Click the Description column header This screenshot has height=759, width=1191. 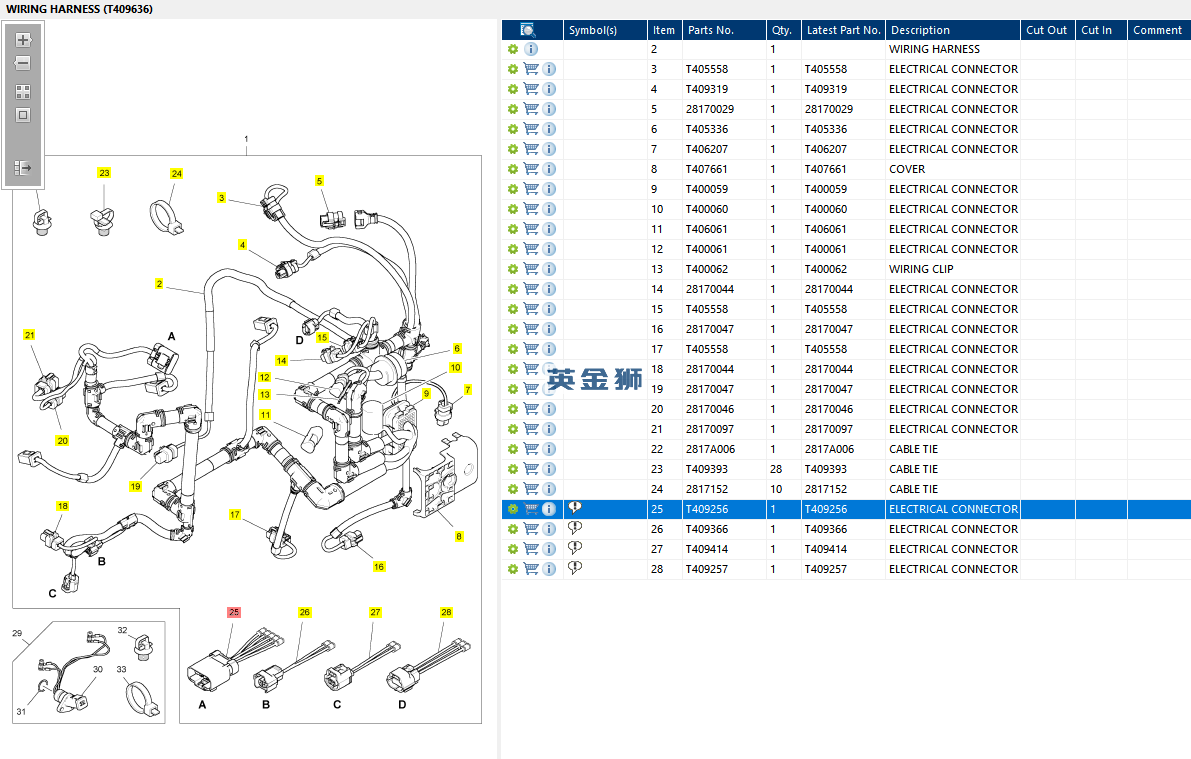920,30
